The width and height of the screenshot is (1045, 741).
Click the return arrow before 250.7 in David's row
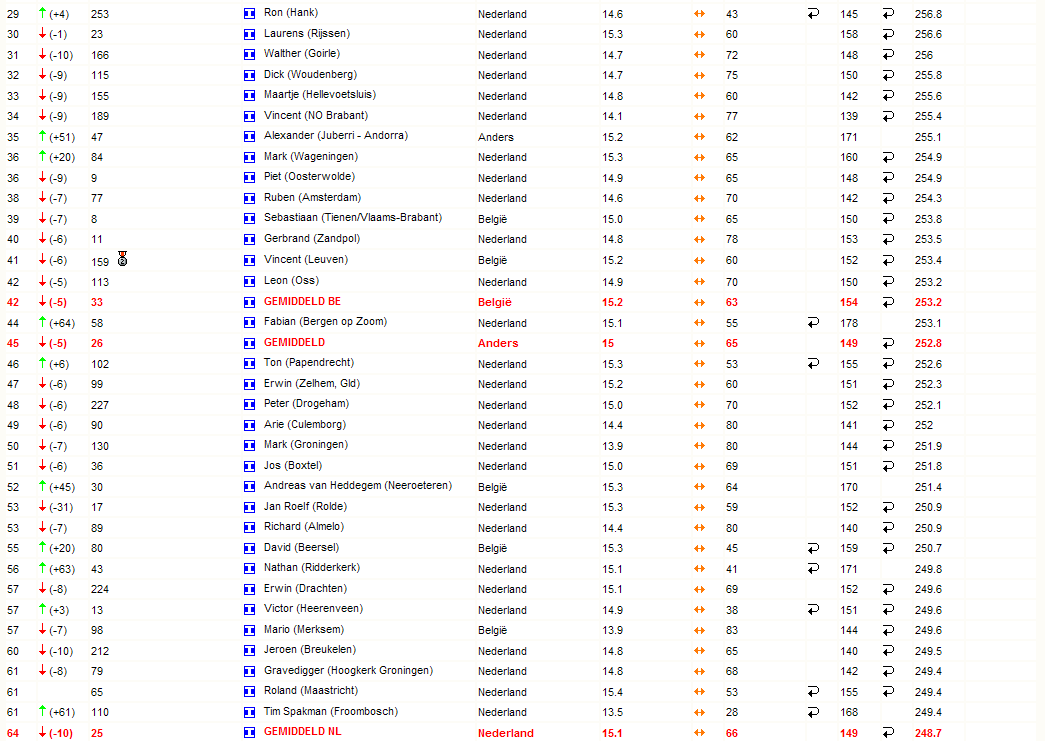pos(888,548)
